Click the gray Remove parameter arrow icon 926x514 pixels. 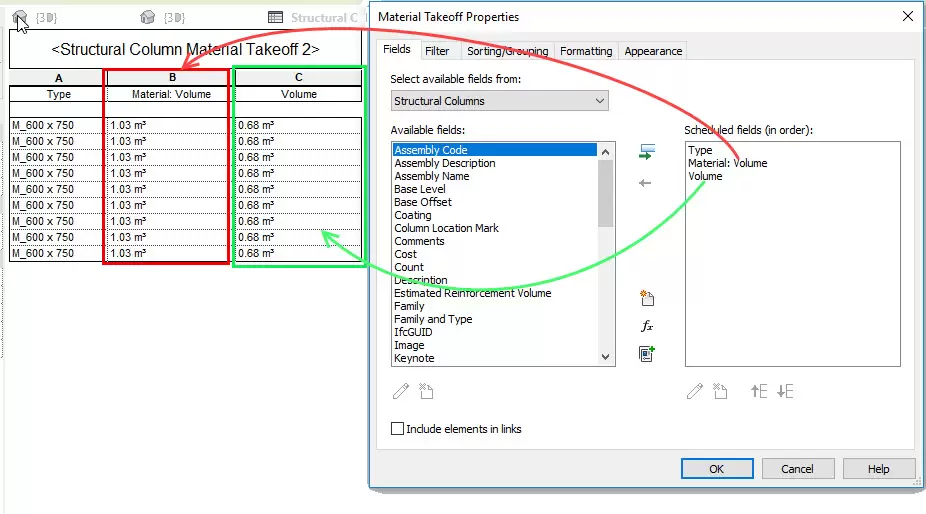(646, 183)
